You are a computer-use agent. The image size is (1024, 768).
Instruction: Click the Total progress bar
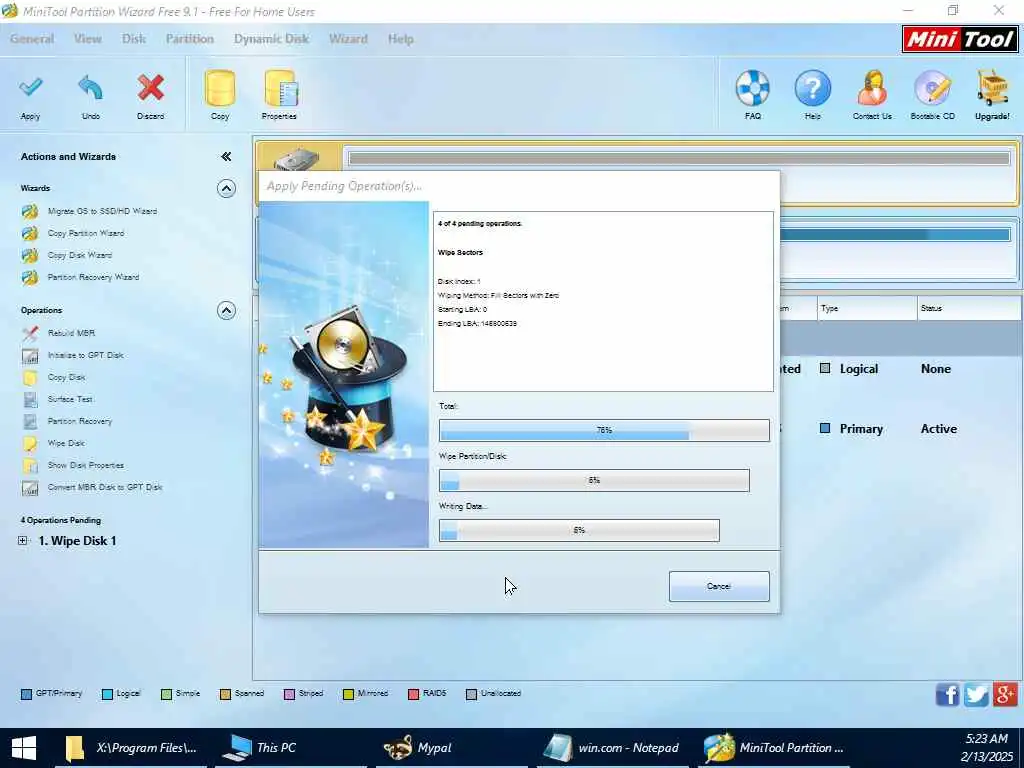coord(604,430)
